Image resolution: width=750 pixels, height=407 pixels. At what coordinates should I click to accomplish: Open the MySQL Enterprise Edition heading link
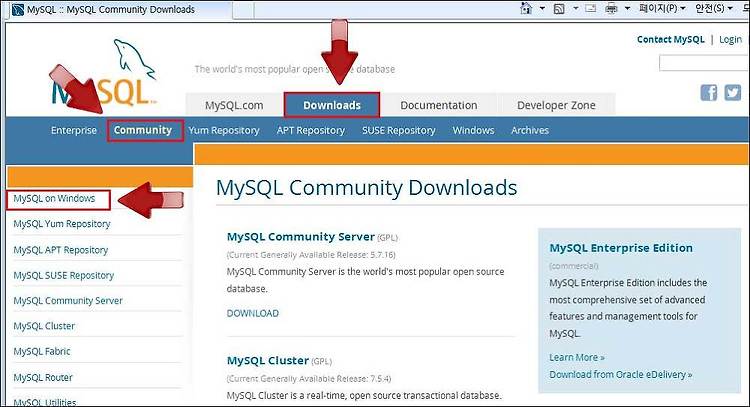pos(621,248)
